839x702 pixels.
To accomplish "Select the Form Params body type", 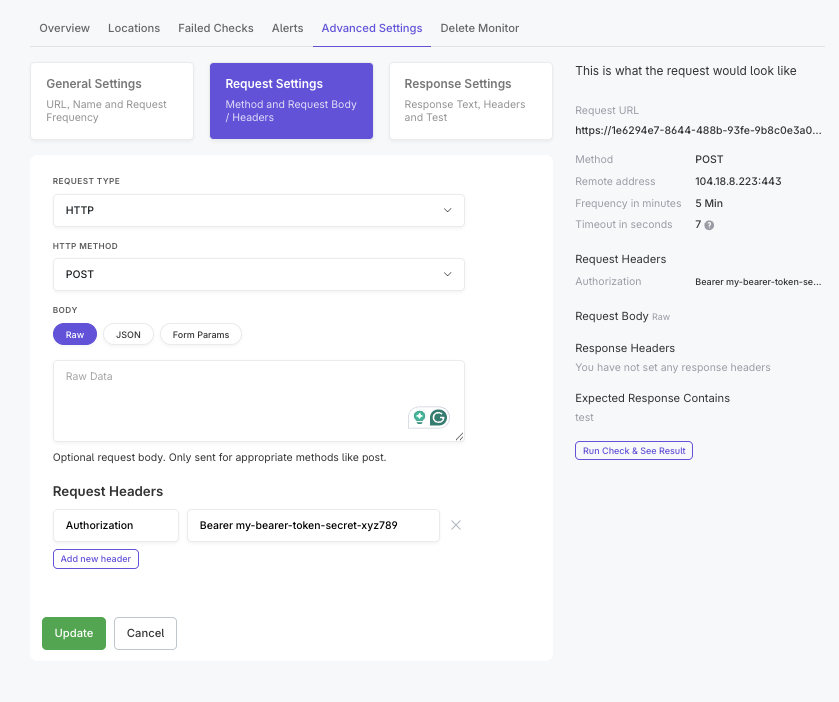I will point(201,334).
